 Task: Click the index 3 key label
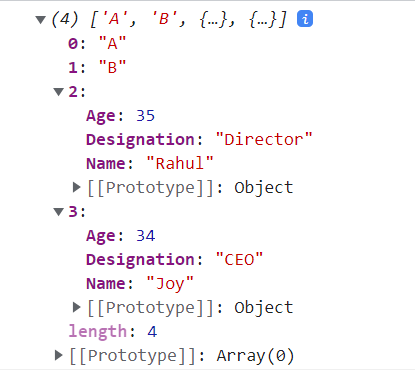click(x=77, y=212)
